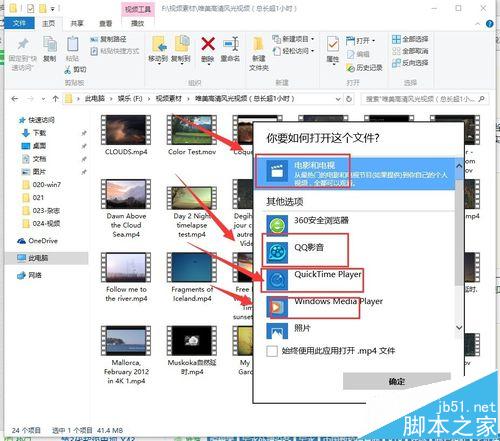
Task: Select 快速访问 in navigation pane
Action: [x=37, y=120]
